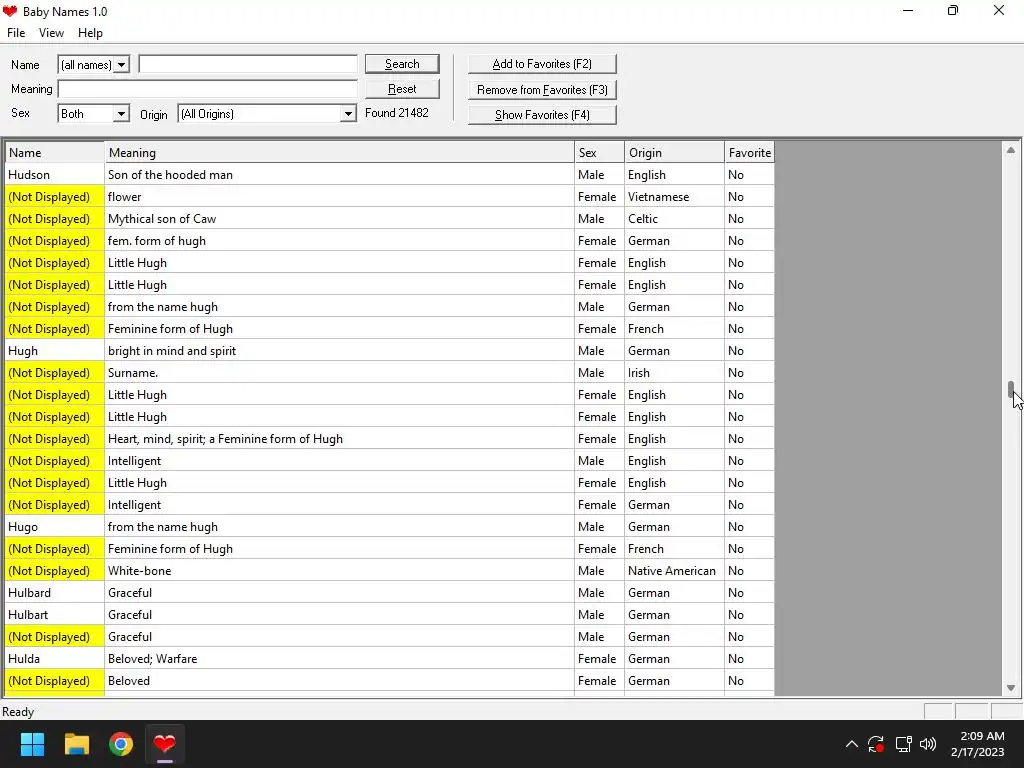Image resolution: width=1024 pixels, height=768 pixels.
Task: Focus the Name search text field
Action: pyautogui.click(x=248, y=64)
